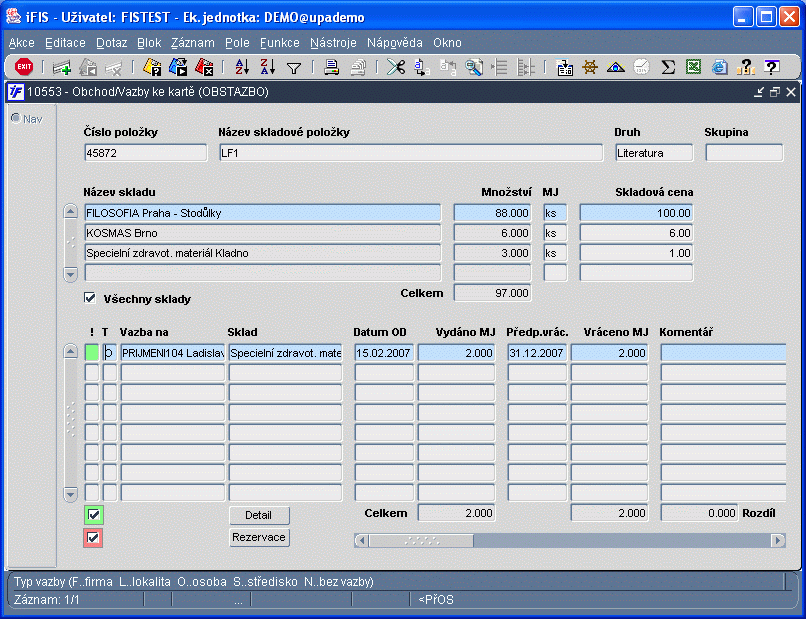Toggle the green-framed checkbox
The width and height of the screenshot is (806, 619).
[94, 515]
